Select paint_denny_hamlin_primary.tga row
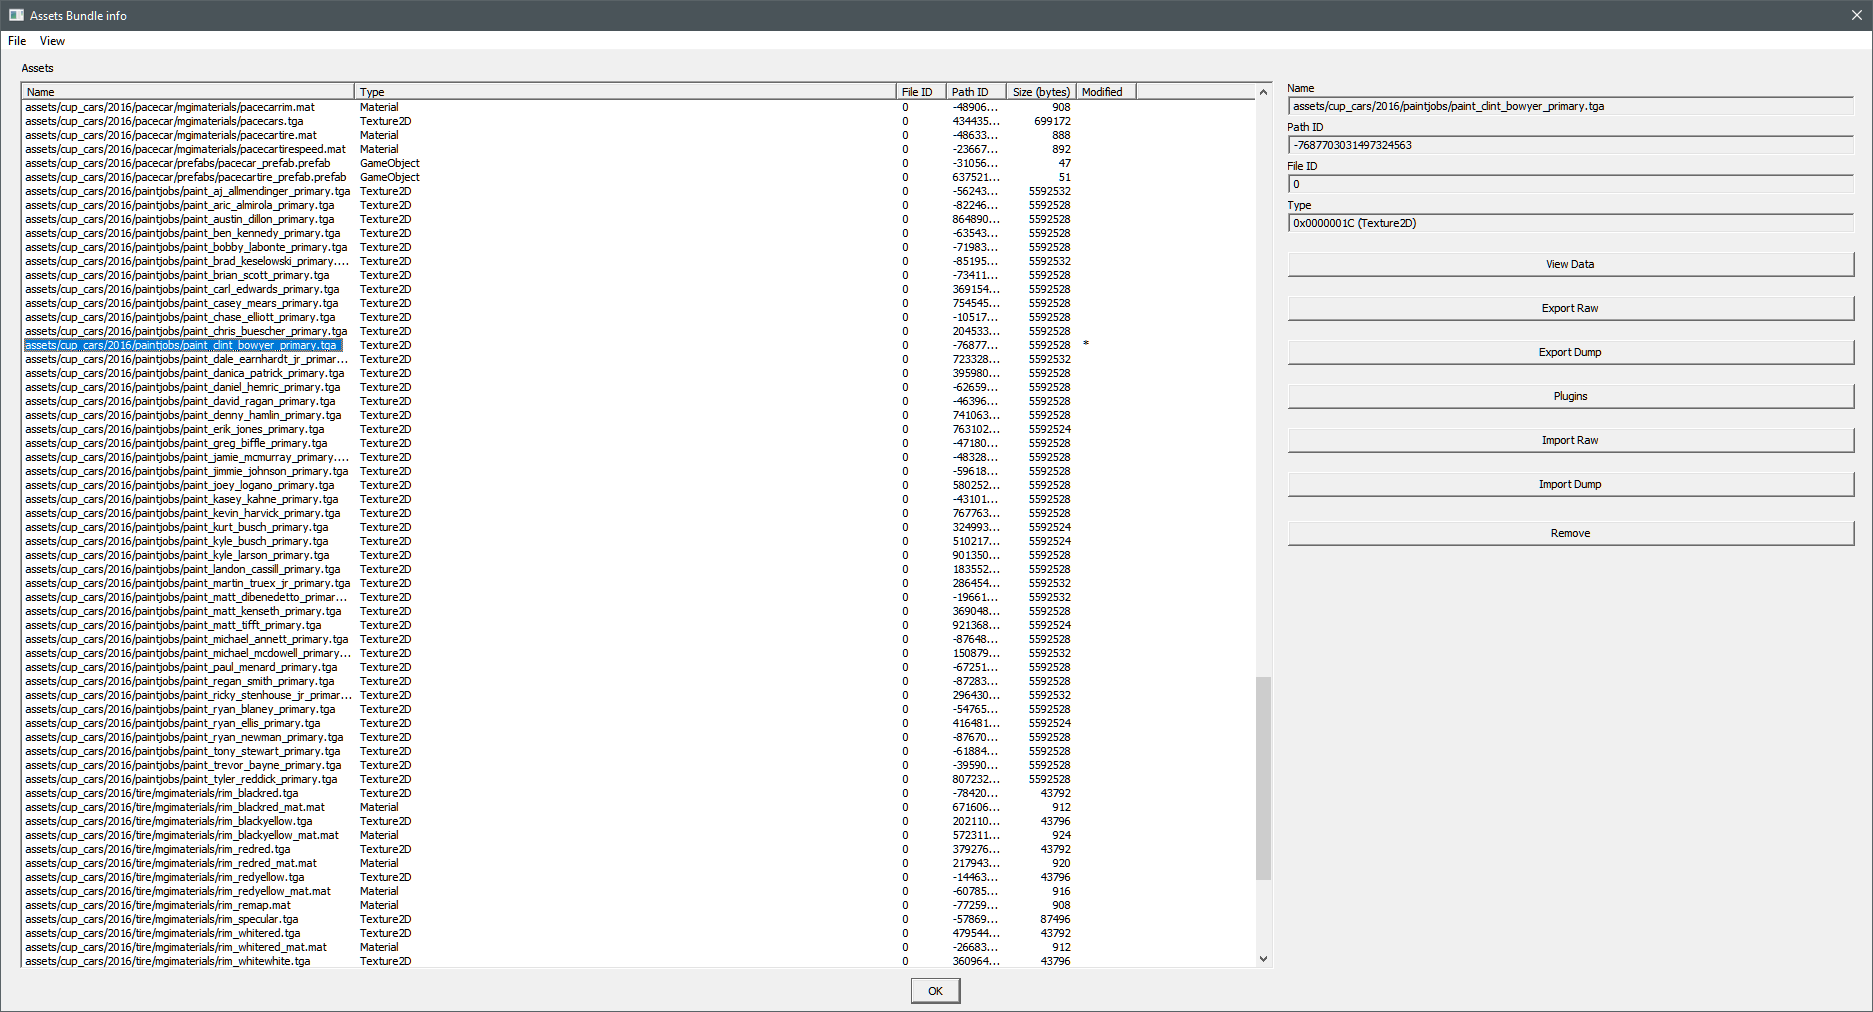1873x1012 pixels. point(638,415)
